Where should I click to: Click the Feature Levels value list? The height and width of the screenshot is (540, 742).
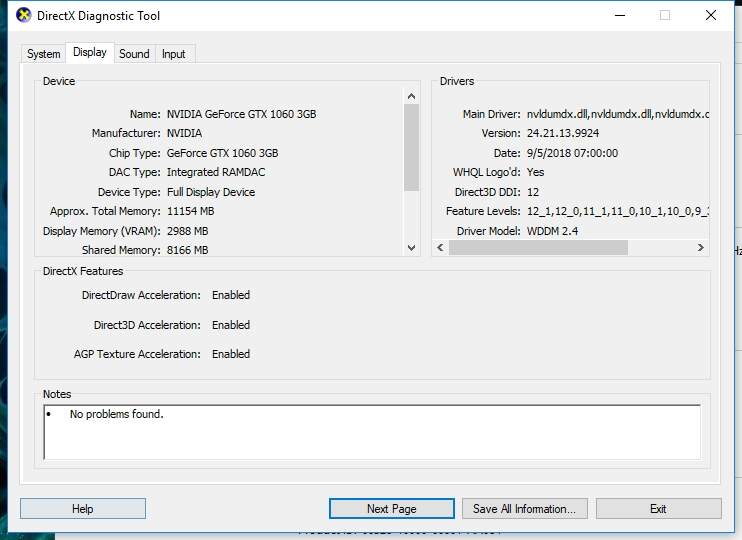618,211
